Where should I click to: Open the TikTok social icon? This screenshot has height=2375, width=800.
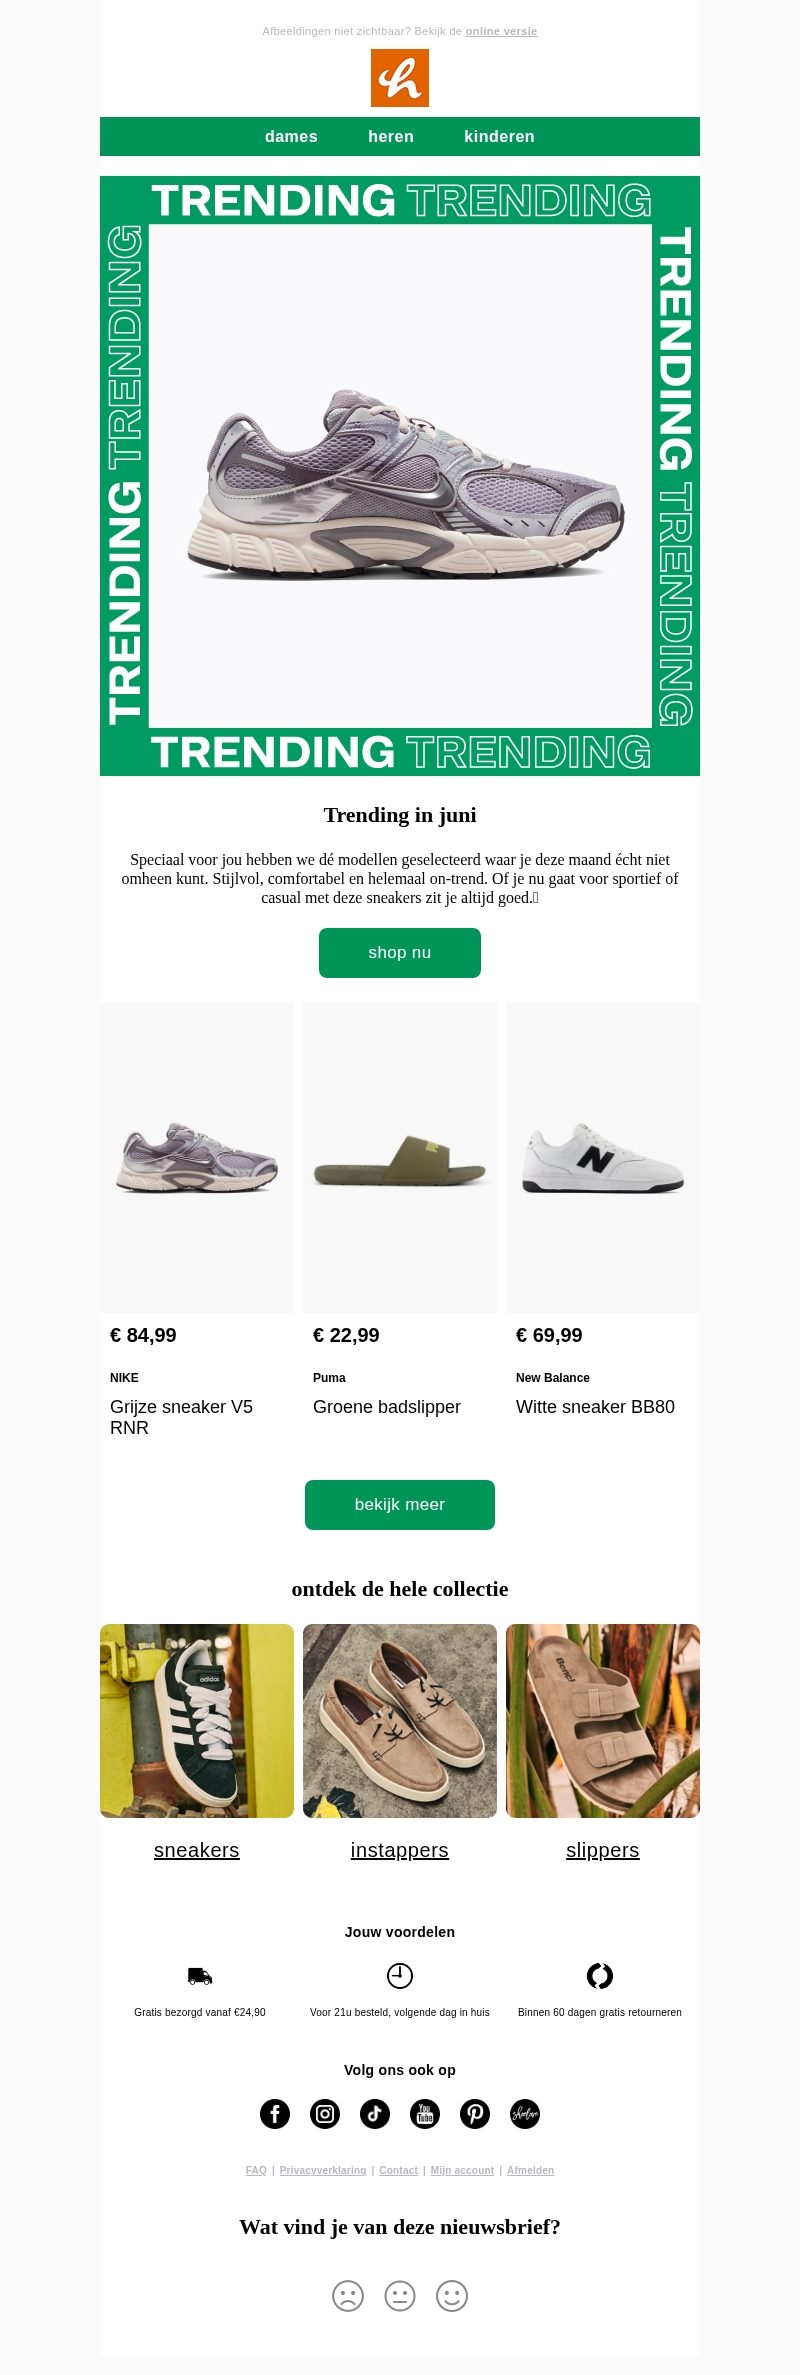pyautogui.click(x=375, y=2114)
